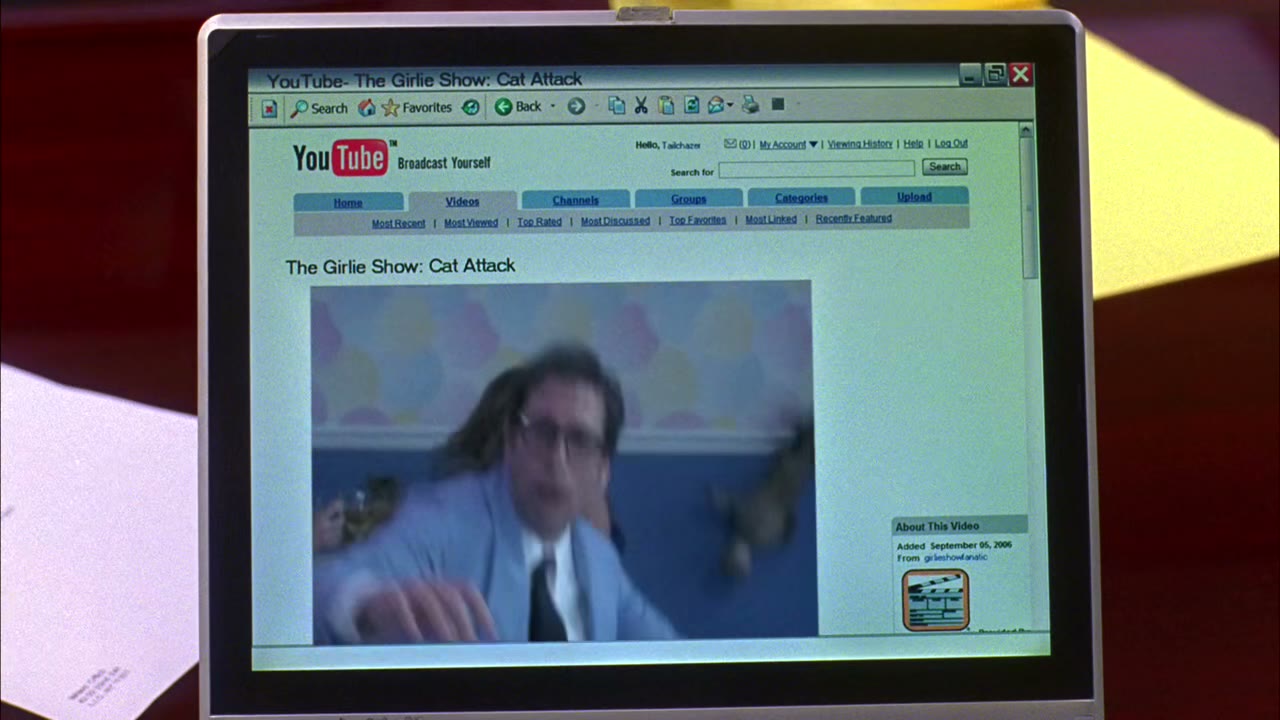The width and height of the screenshot is (1280, 720).
Task: Open the Most Discussed videos link
Action: [x=615, y=221]
